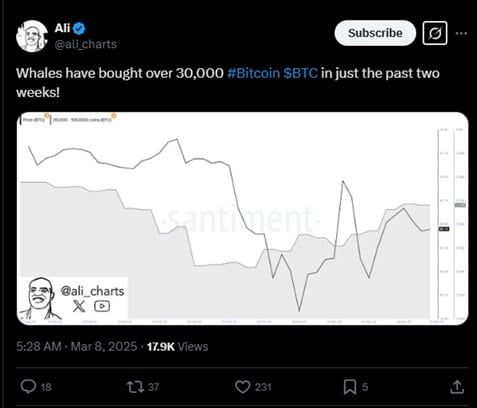The image size is (477, 408).
Task: Open the #Bitcoin hashtag link
Action: tap(254, 73)
